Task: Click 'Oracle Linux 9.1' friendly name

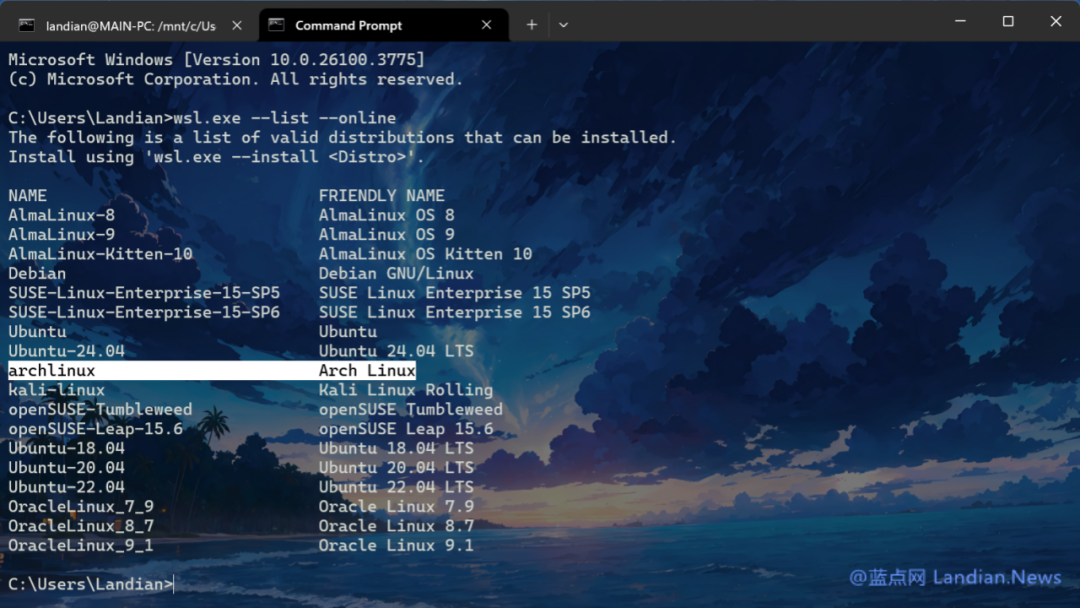Action: (x=396, y=545)
